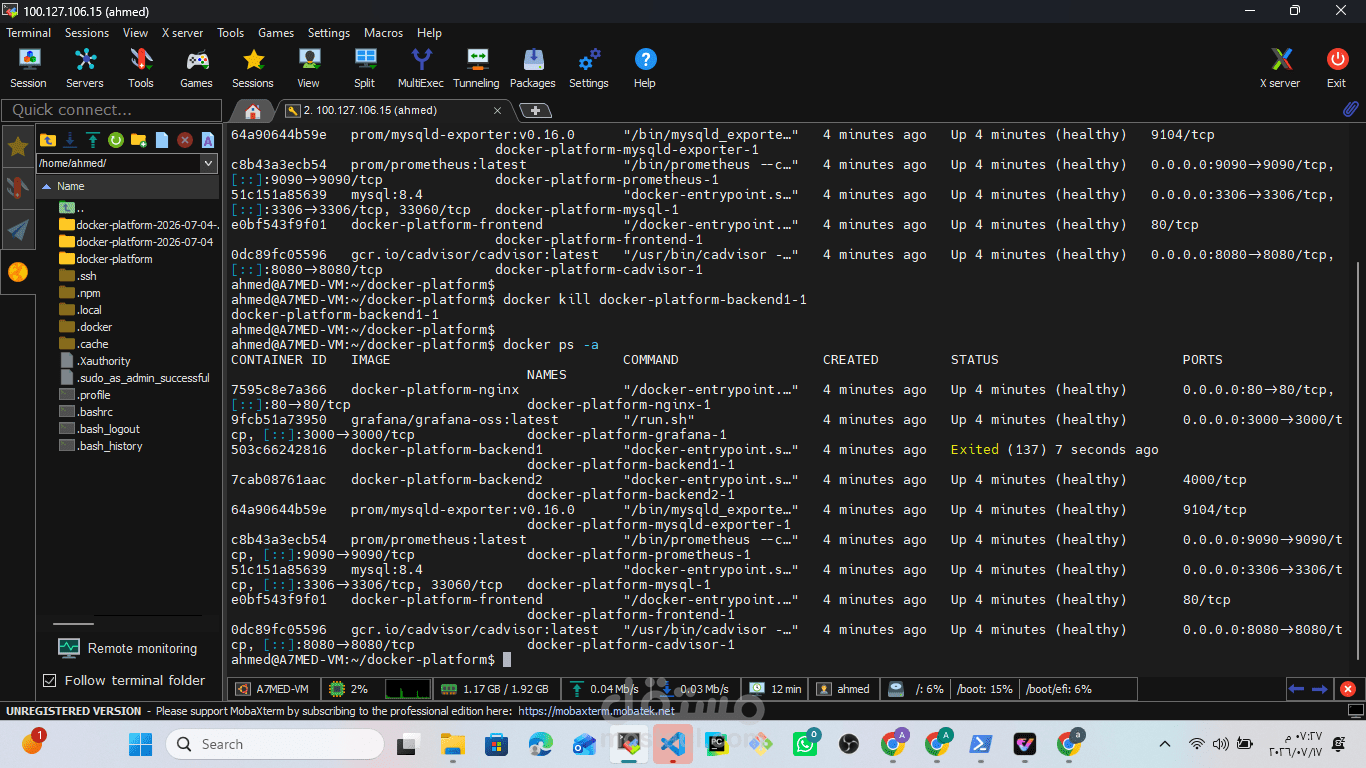Open the Windows Start button
Viewport: 1366px width, 768px height.
(x=140, y=744)
